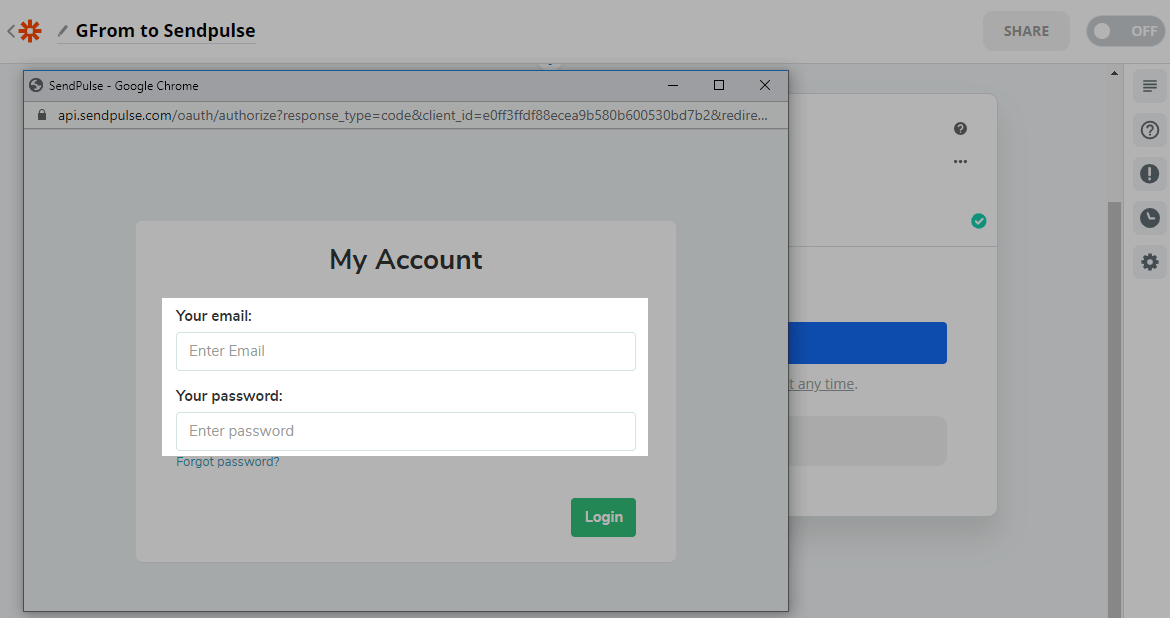Image resolution: width=1170 pixels, height=618 pixels.
Task: Focus the Enter password input field
Action: [405, 431]
